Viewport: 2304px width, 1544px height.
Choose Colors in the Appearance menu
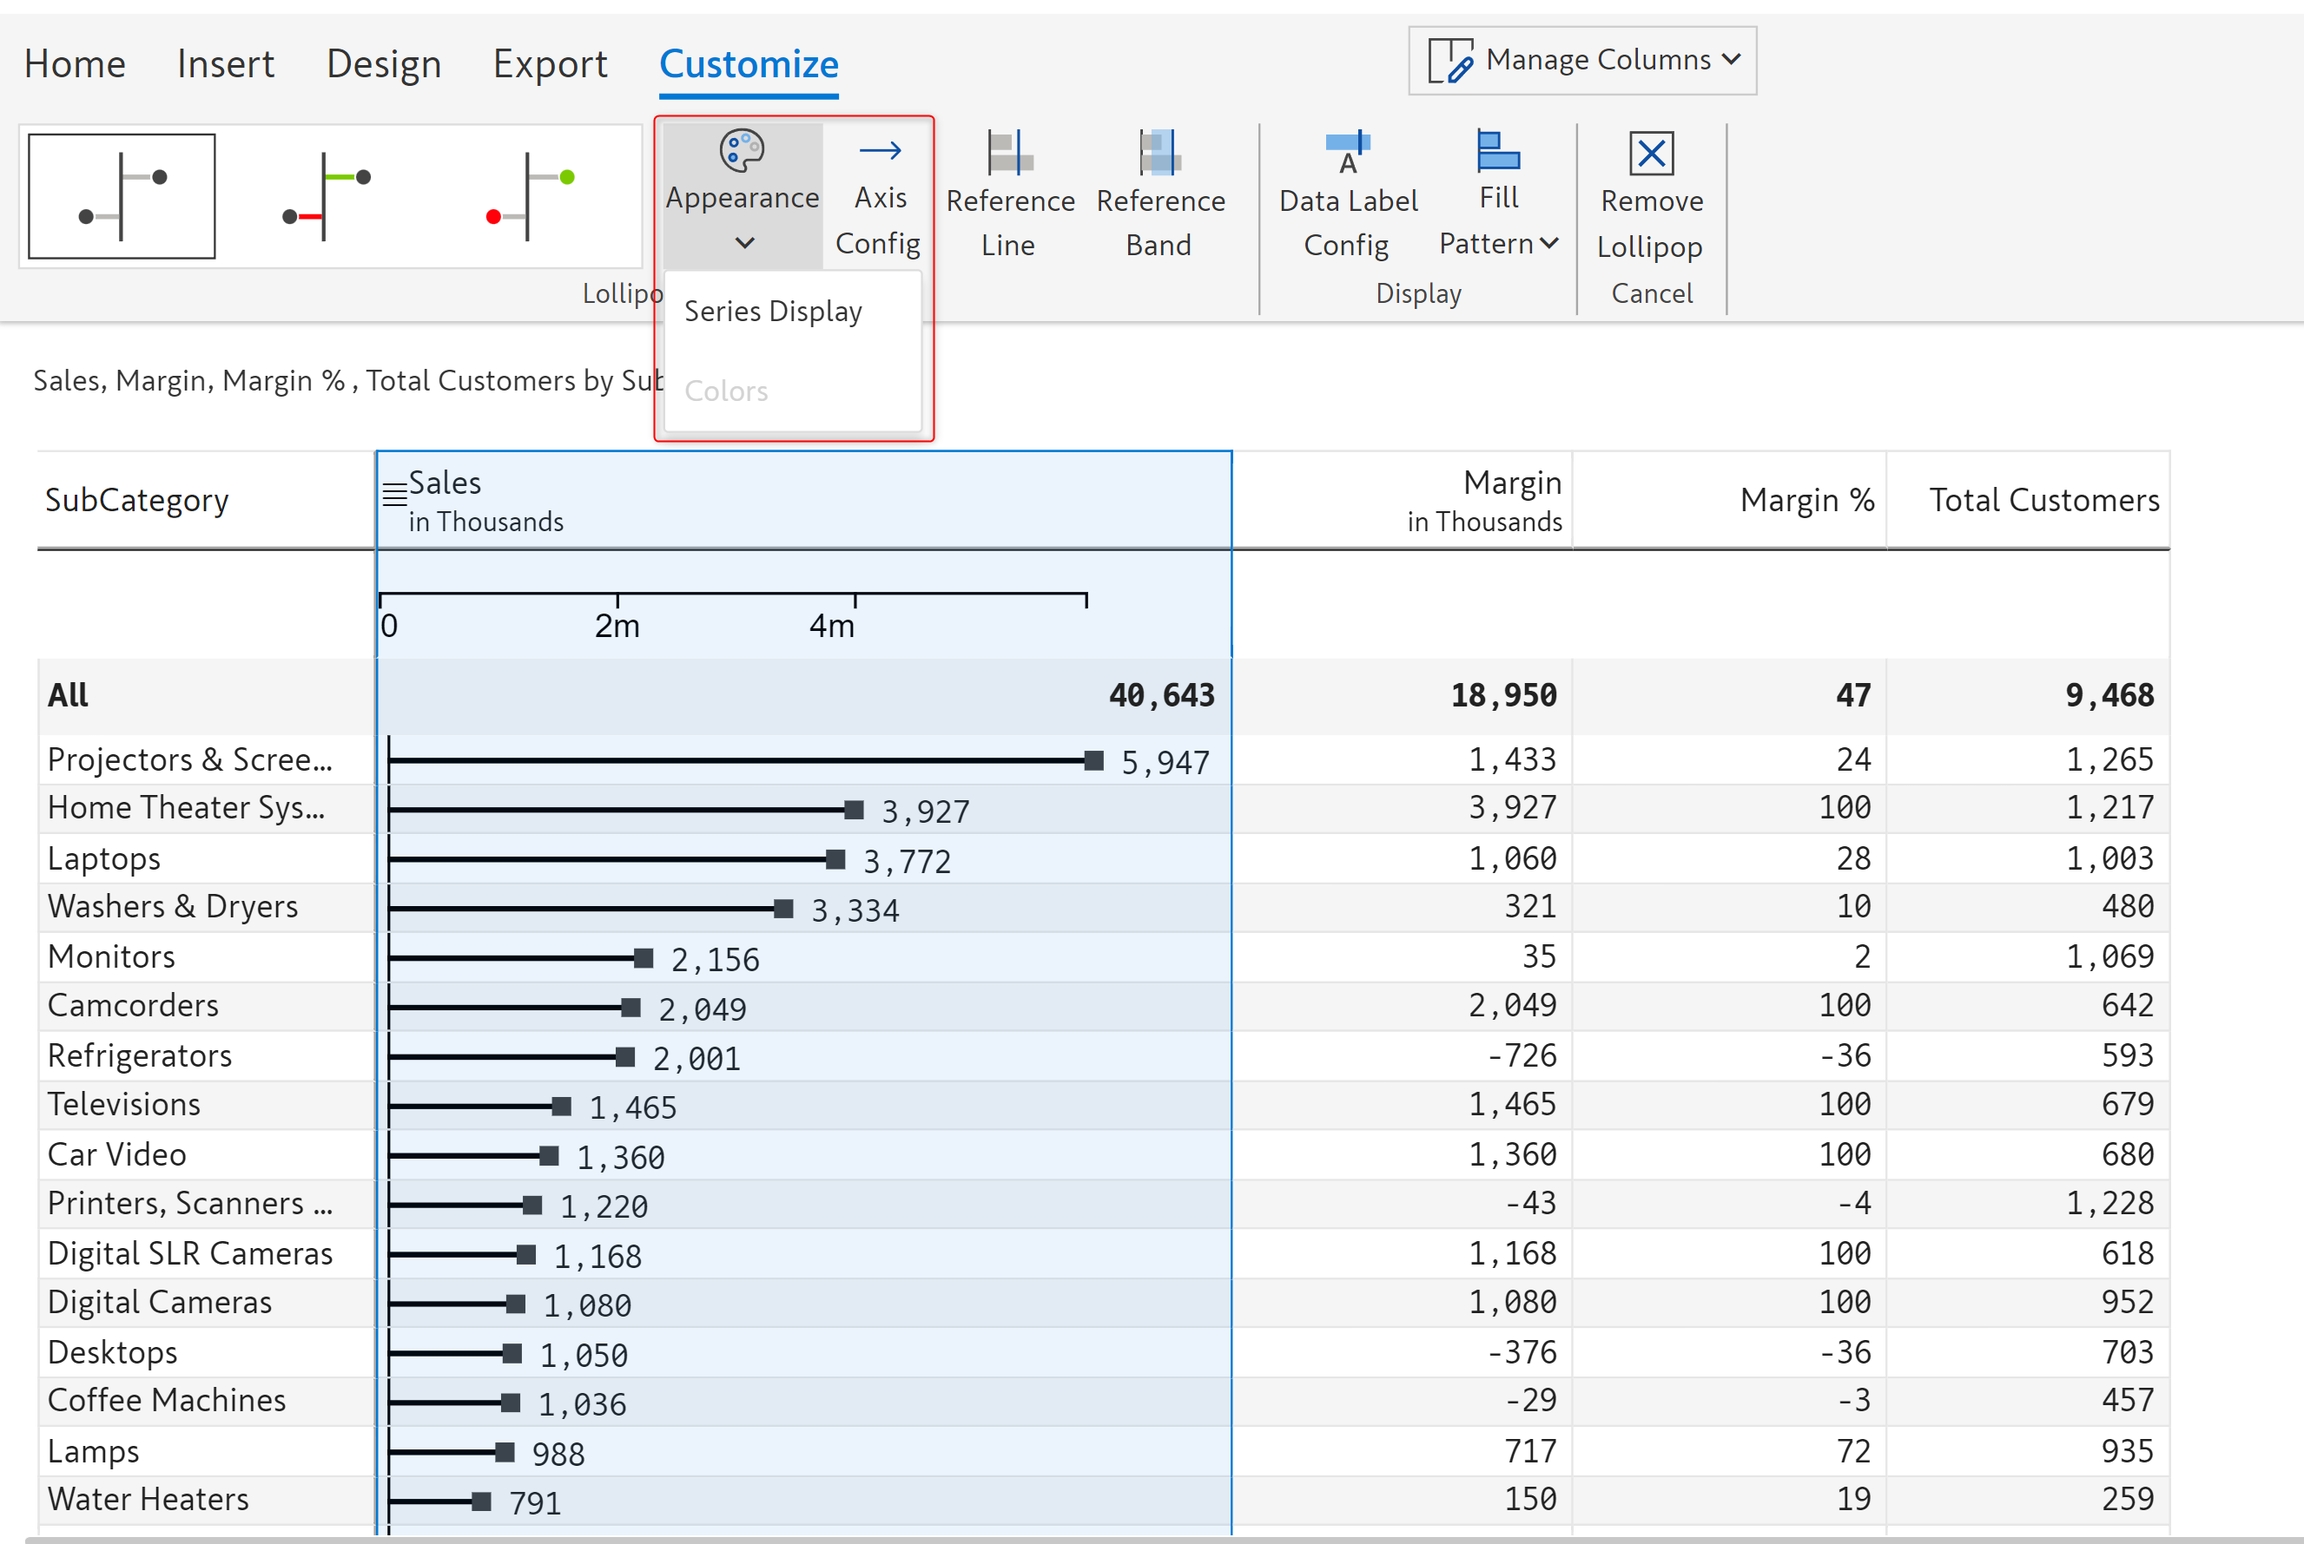coord(726,391)
